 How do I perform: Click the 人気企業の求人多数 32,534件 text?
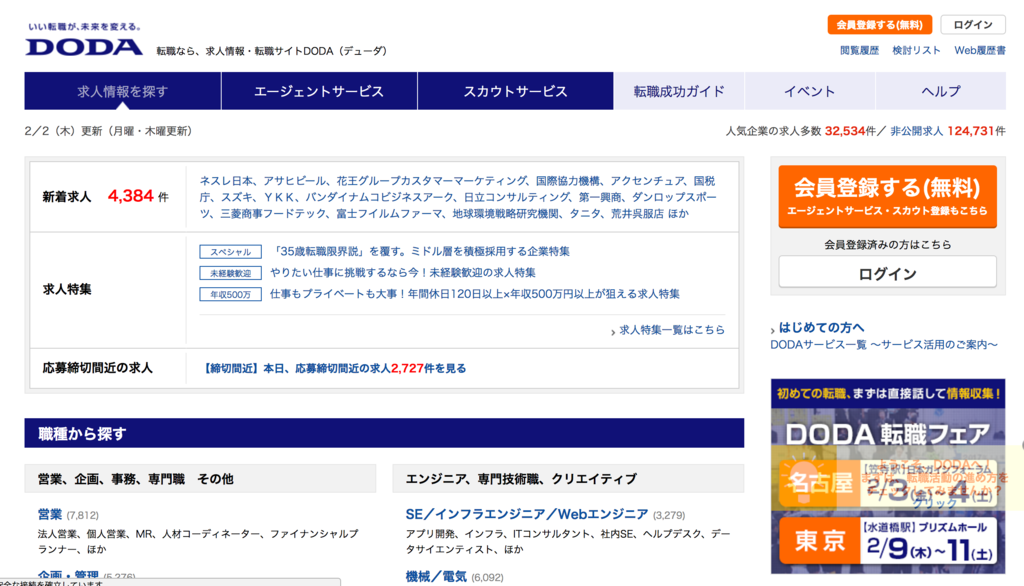801,131
